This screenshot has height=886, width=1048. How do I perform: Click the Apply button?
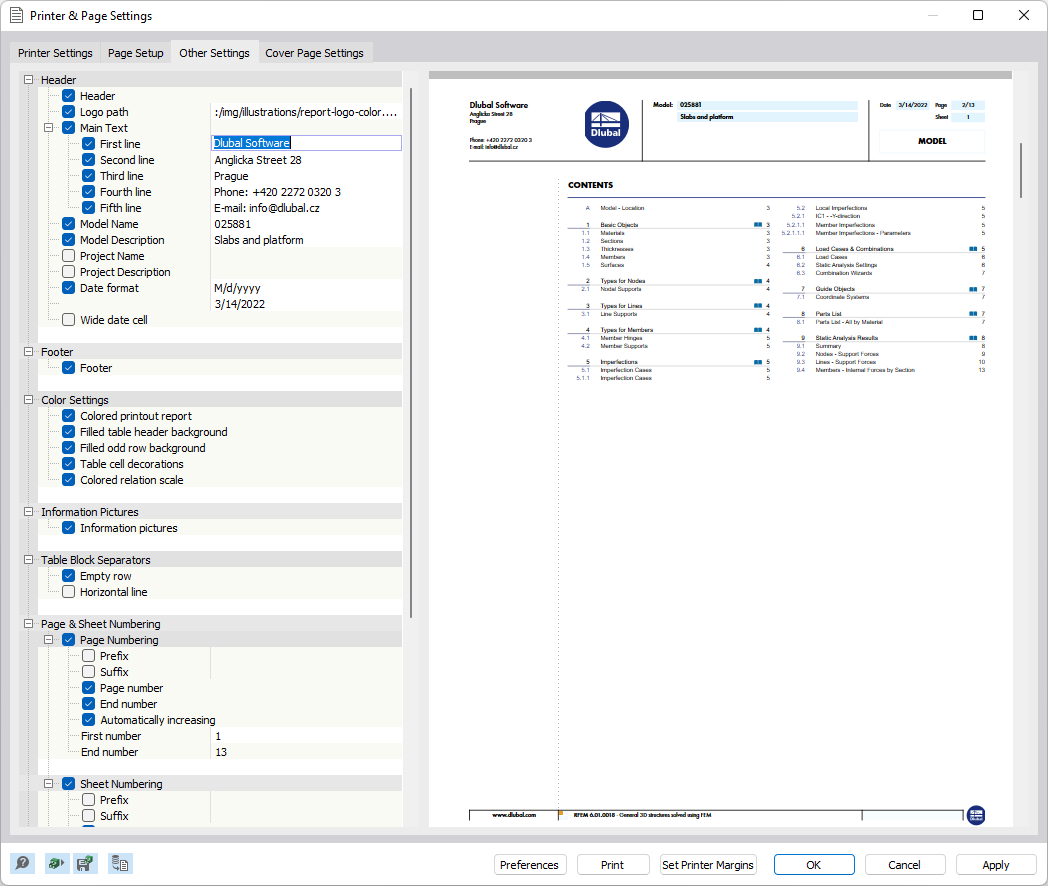(x=996, y=865)
